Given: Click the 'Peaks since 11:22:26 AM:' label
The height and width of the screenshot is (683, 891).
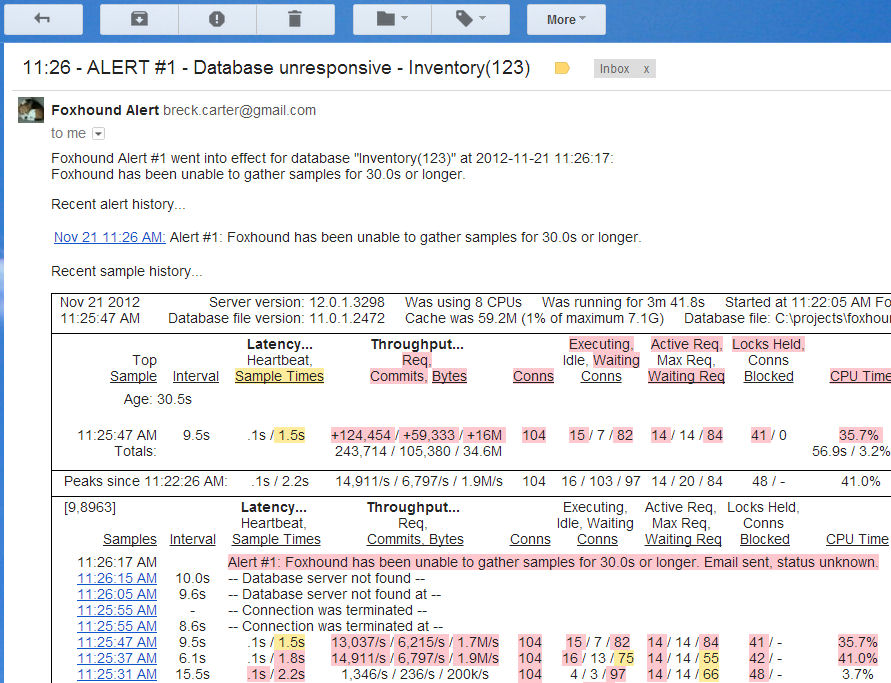Looking at the screenshot, I should pyautogui.click(x=145, y=481).
